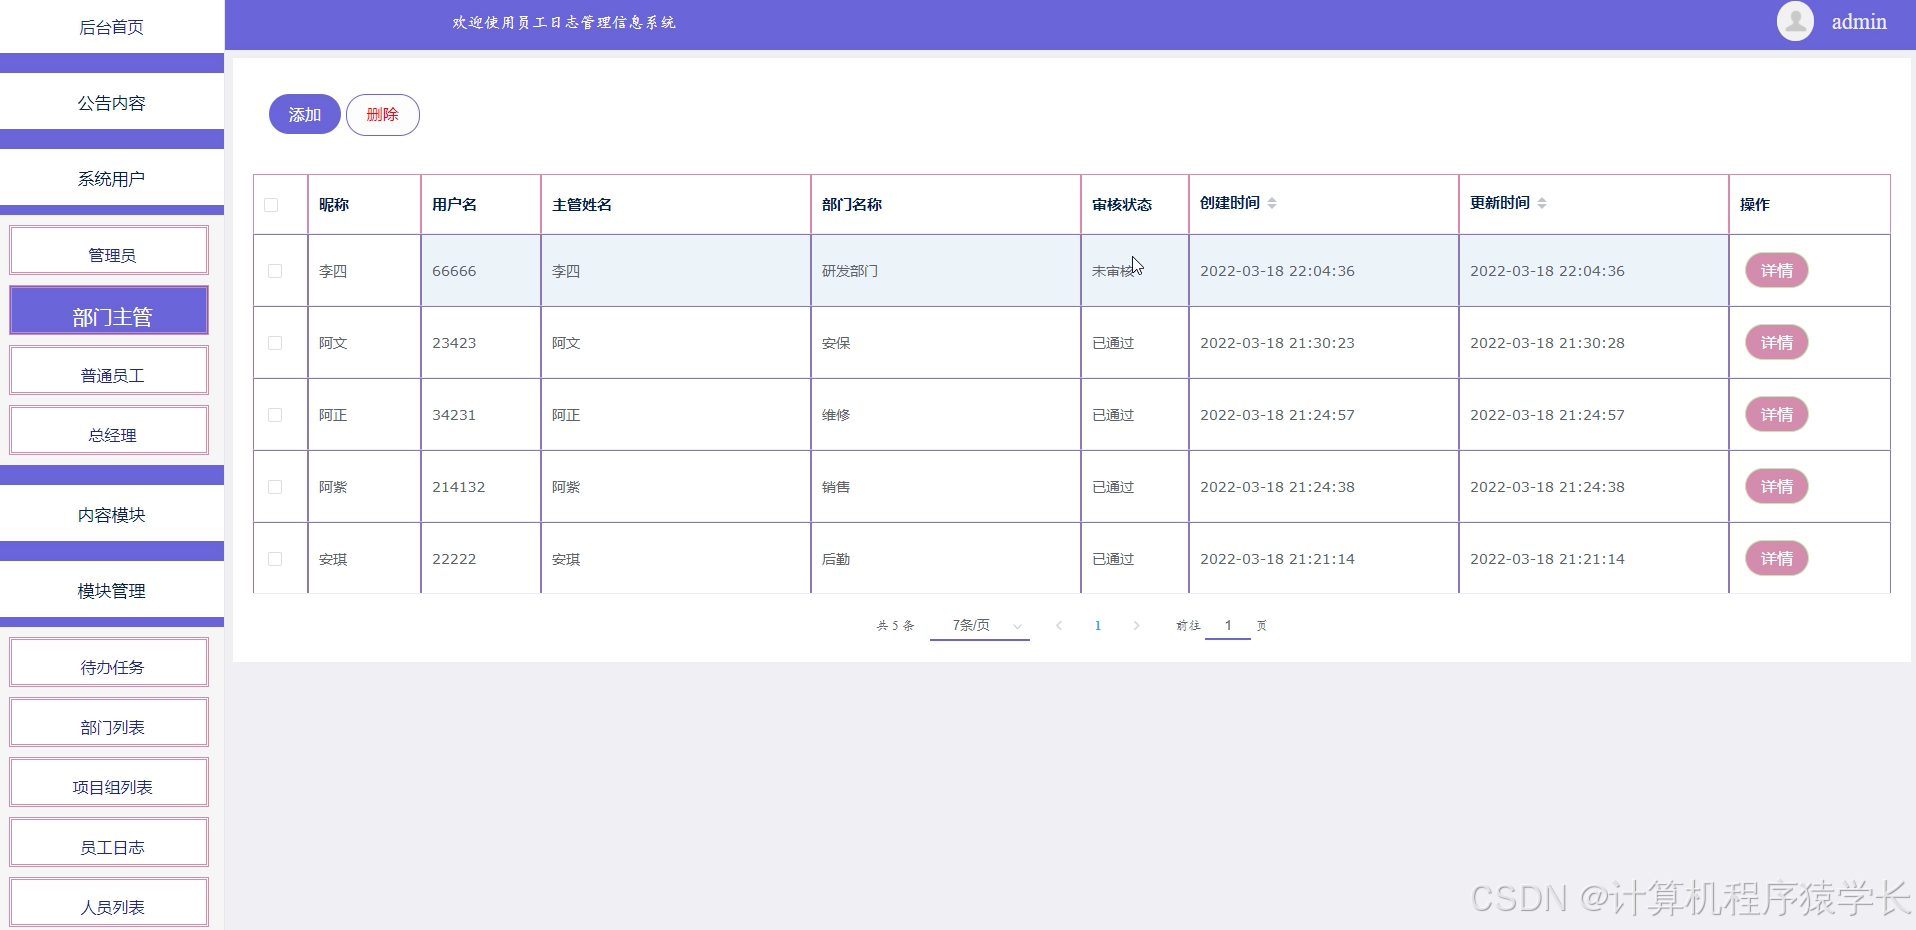
Task: View 详情 for user 66666
Action: point(1777,271)
